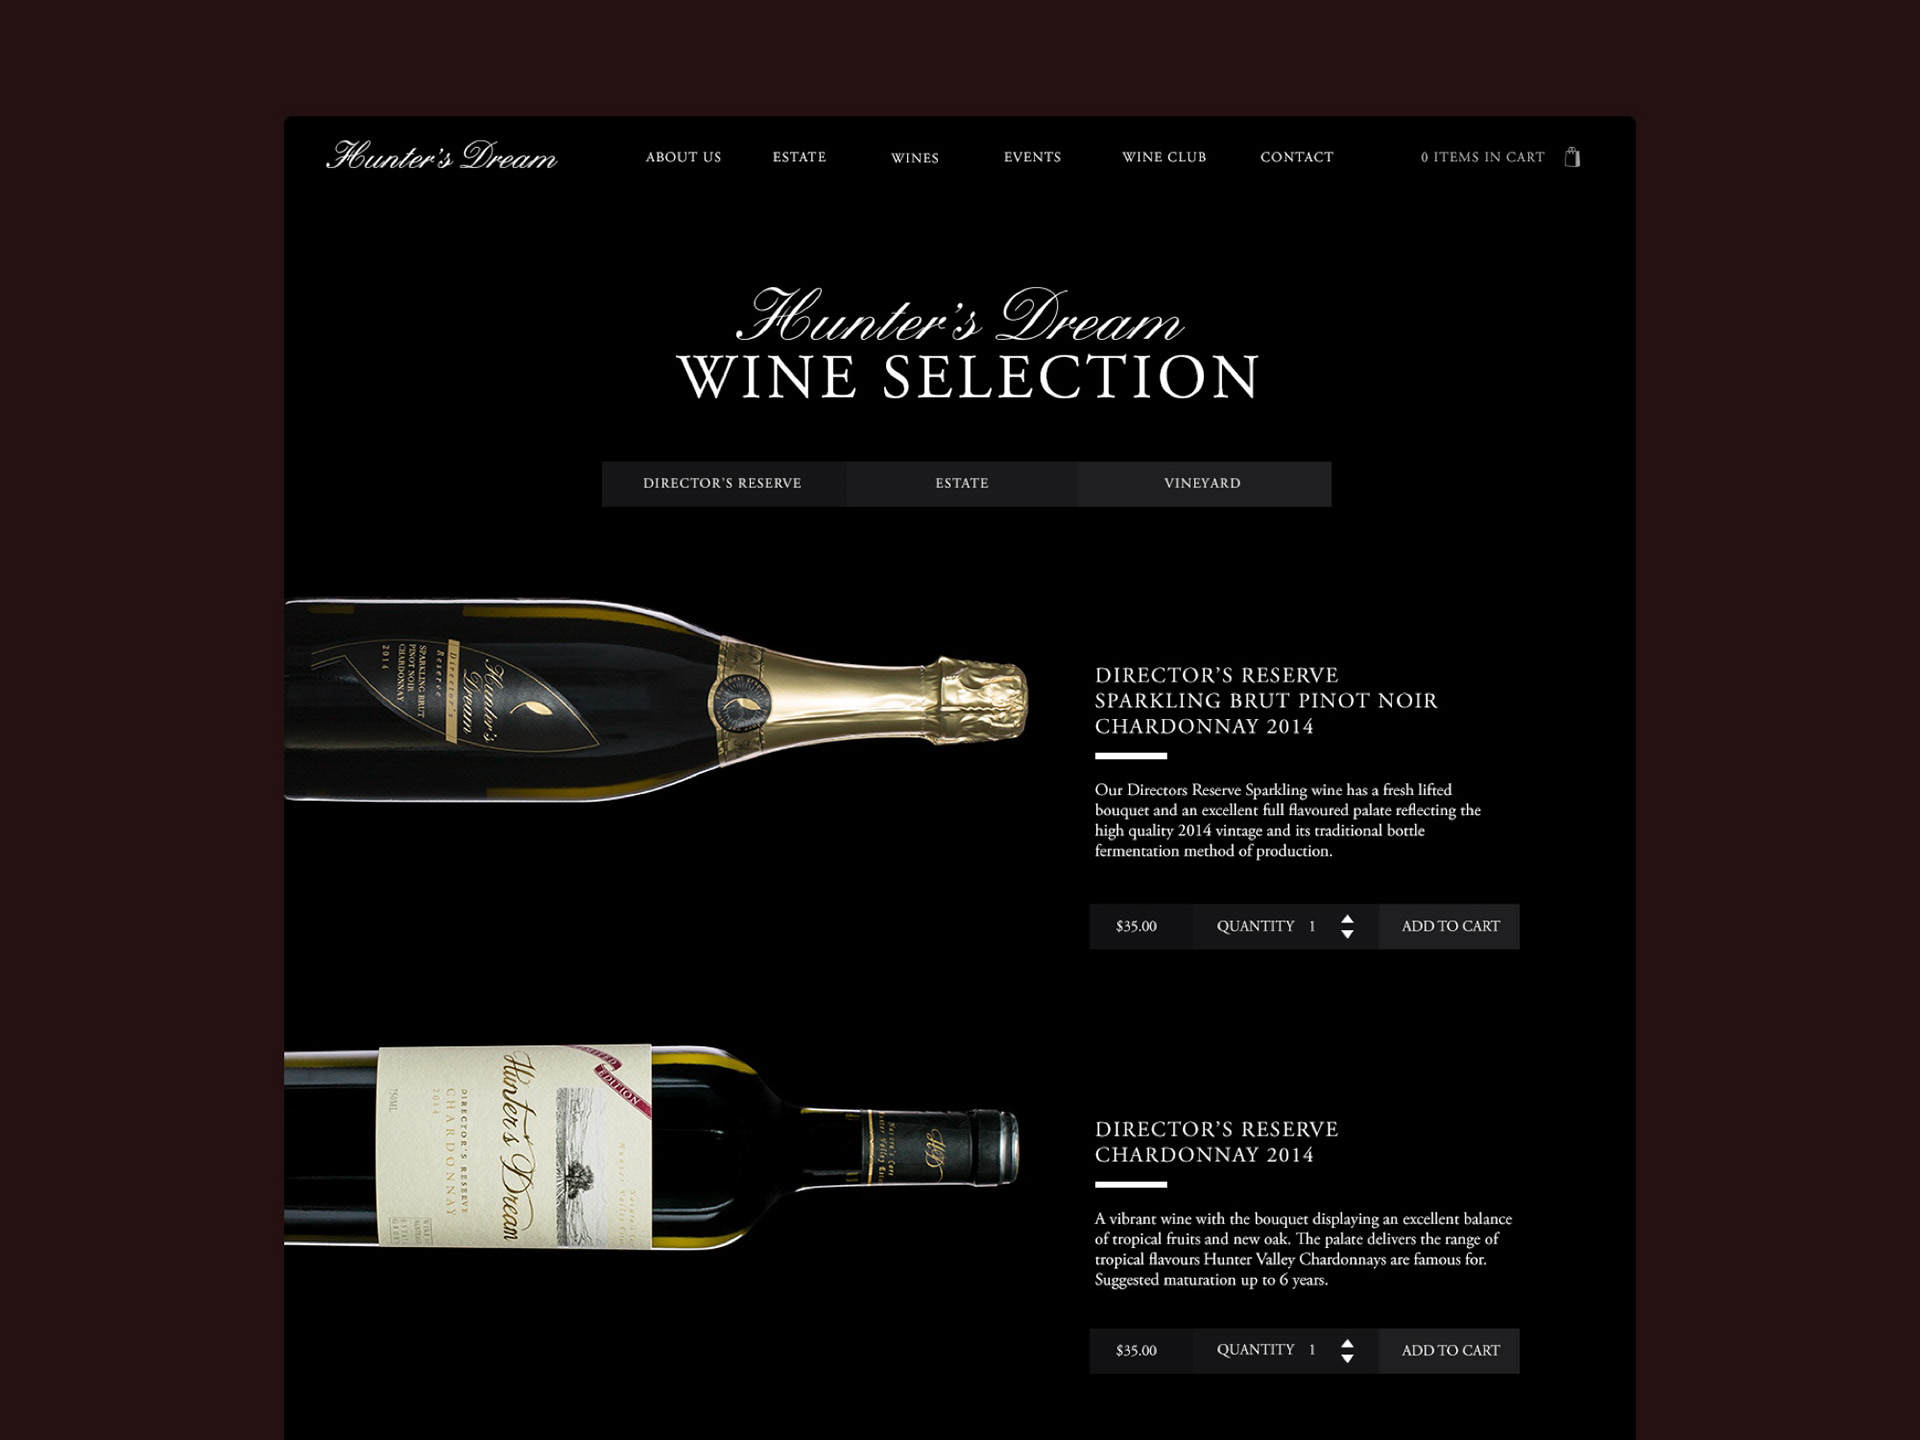1920x1440 pixels.
Task: Decrease quantity for Sparkling Brut wine
Action: (x=1347, y=935)
